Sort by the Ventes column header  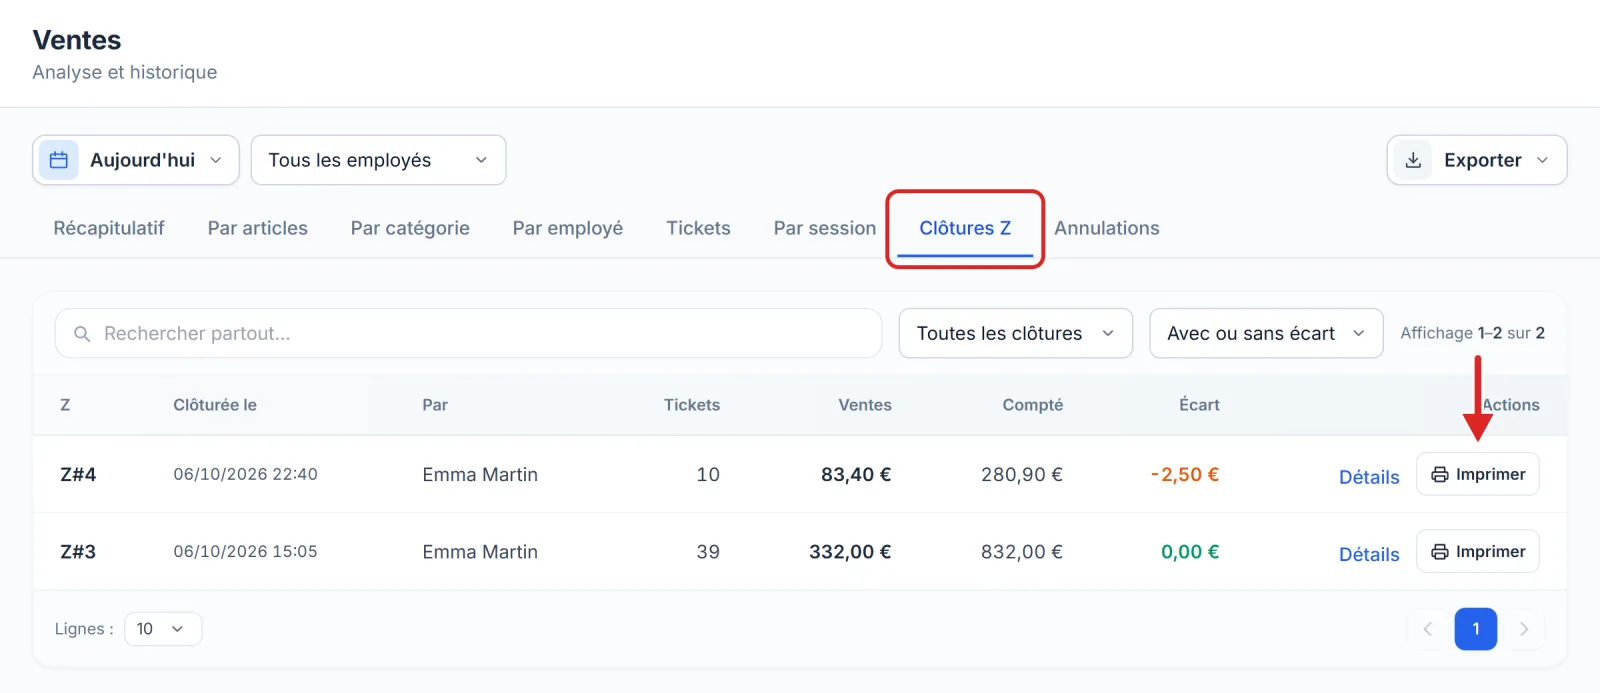coord(865,405)
